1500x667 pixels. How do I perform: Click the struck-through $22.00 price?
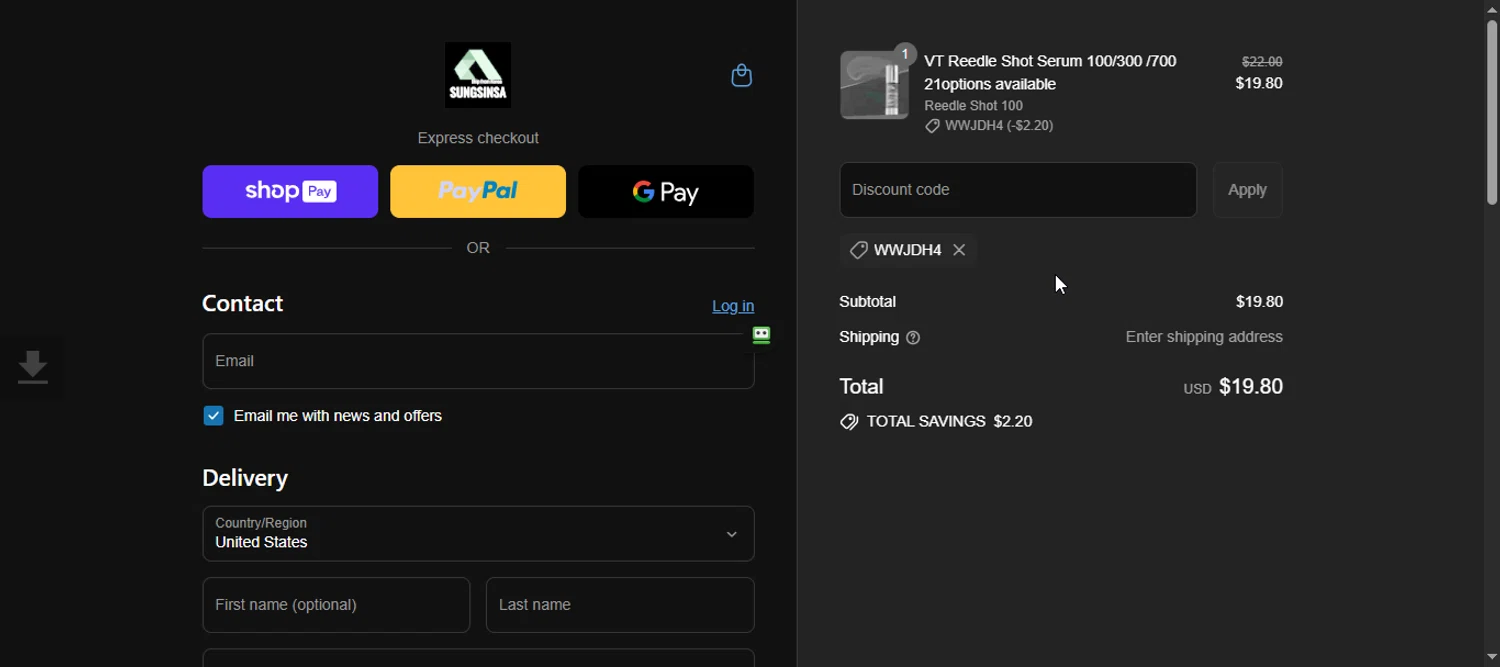[1262, 62]
